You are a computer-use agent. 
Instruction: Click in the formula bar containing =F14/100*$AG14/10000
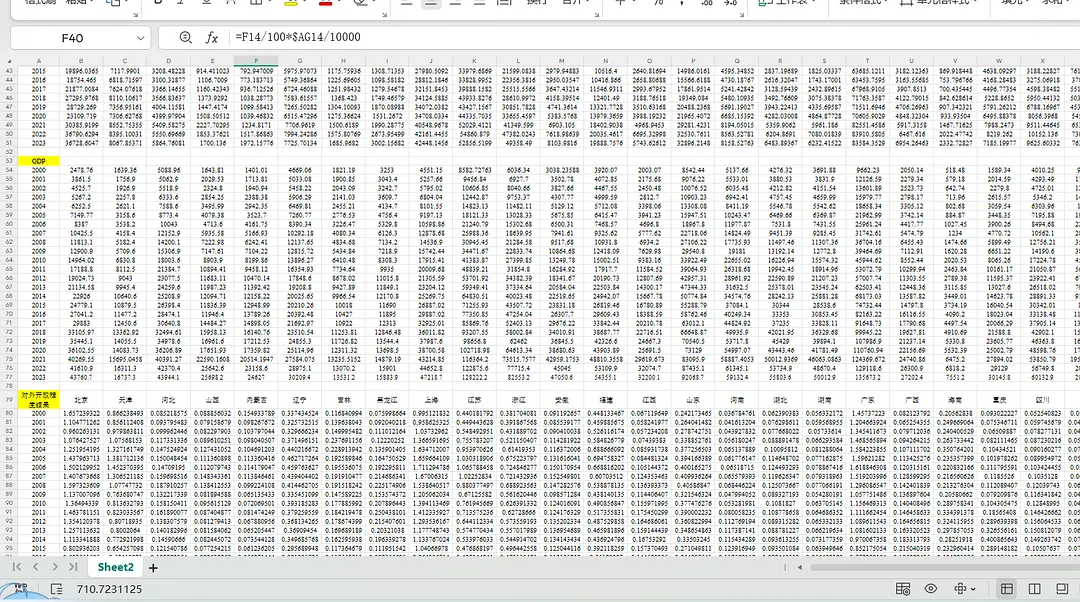coord(620,37)
